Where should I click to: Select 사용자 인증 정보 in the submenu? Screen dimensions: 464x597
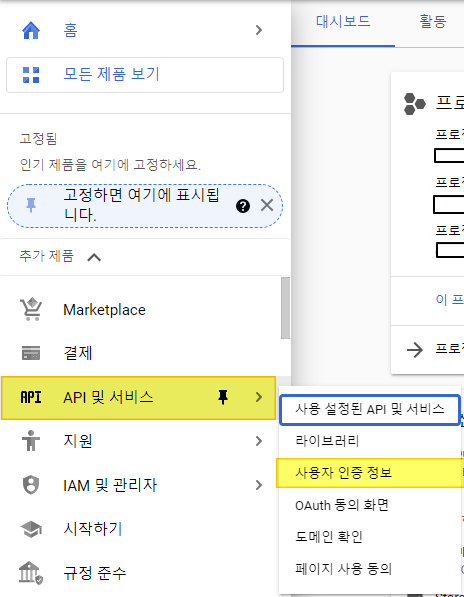pyautogui.click(x=370, y=473)
